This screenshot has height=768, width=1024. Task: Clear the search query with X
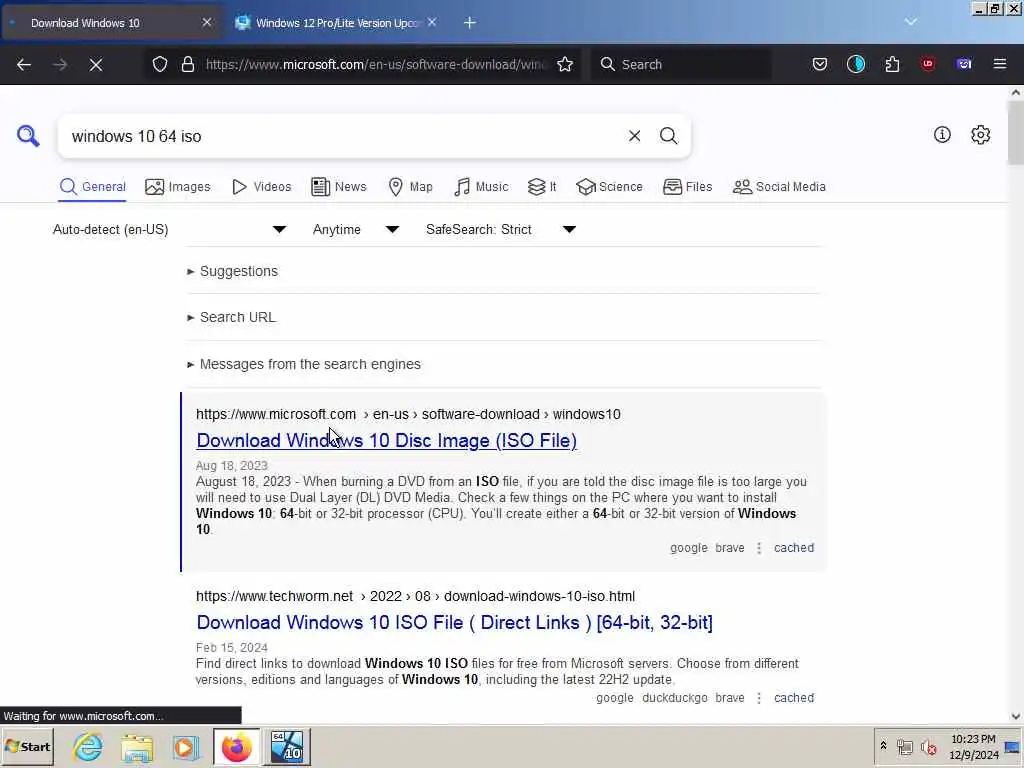(x=634, y=136)
